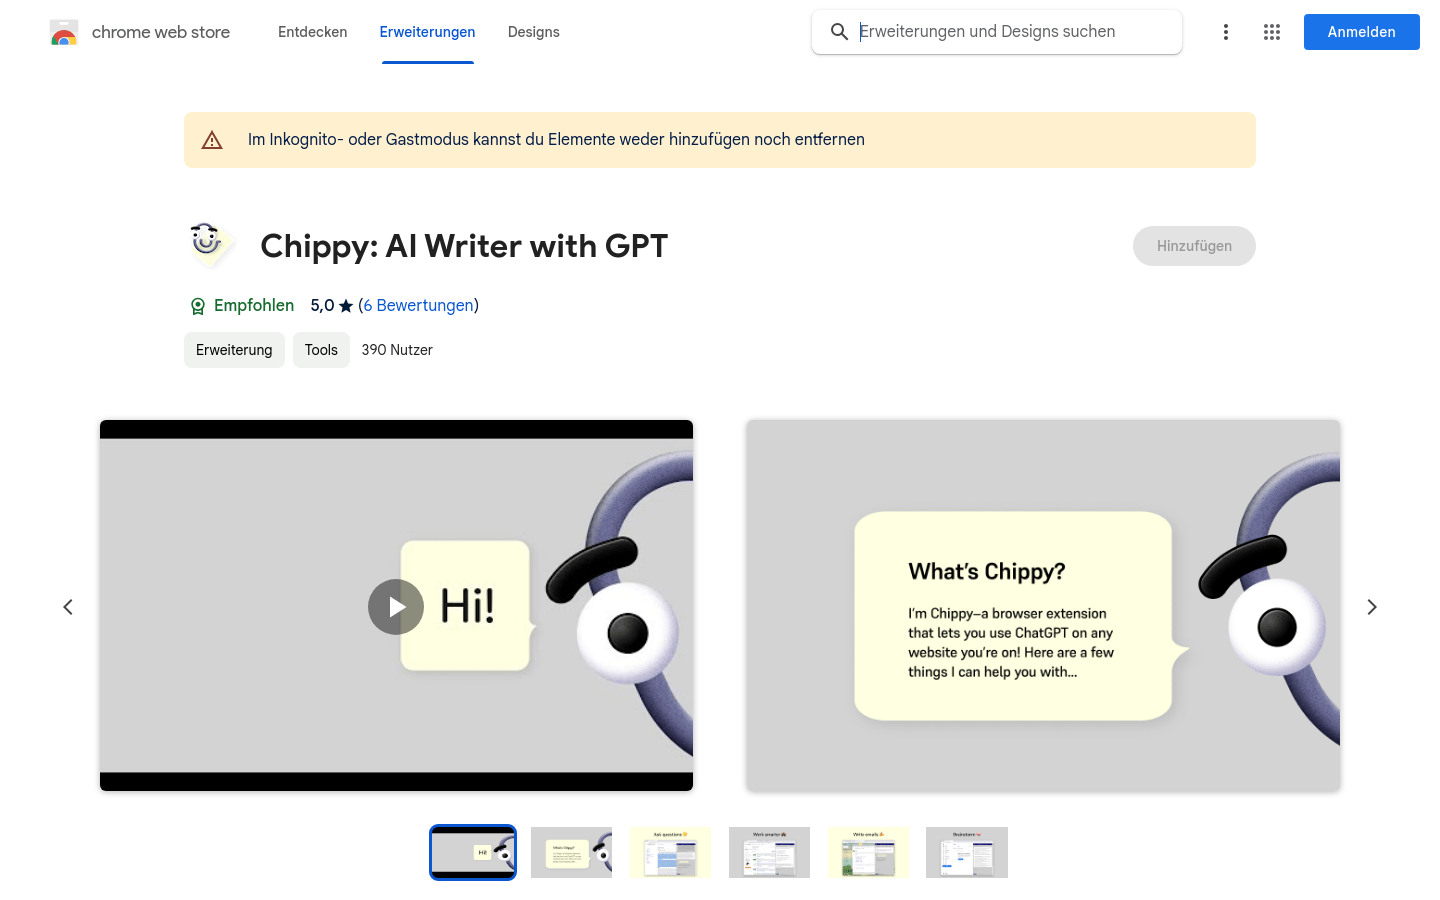The height and width of the screenshot is (900, 1440).
Task: Select the Brainstorm thumbnail
Action: coord(967,852)
